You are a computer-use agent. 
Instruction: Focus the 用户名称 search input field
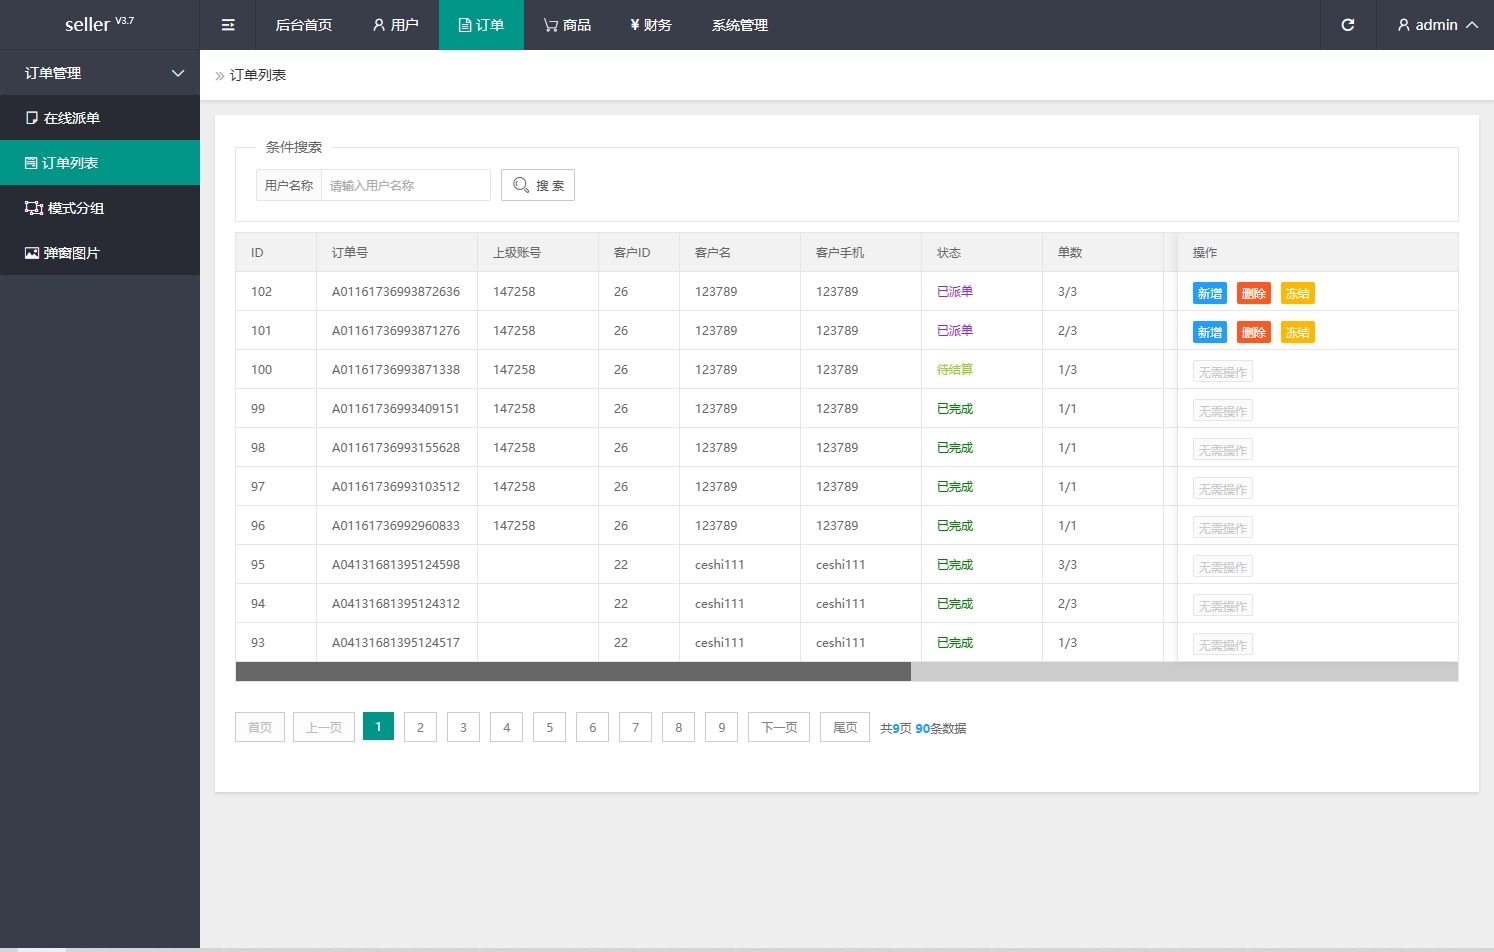405,185
